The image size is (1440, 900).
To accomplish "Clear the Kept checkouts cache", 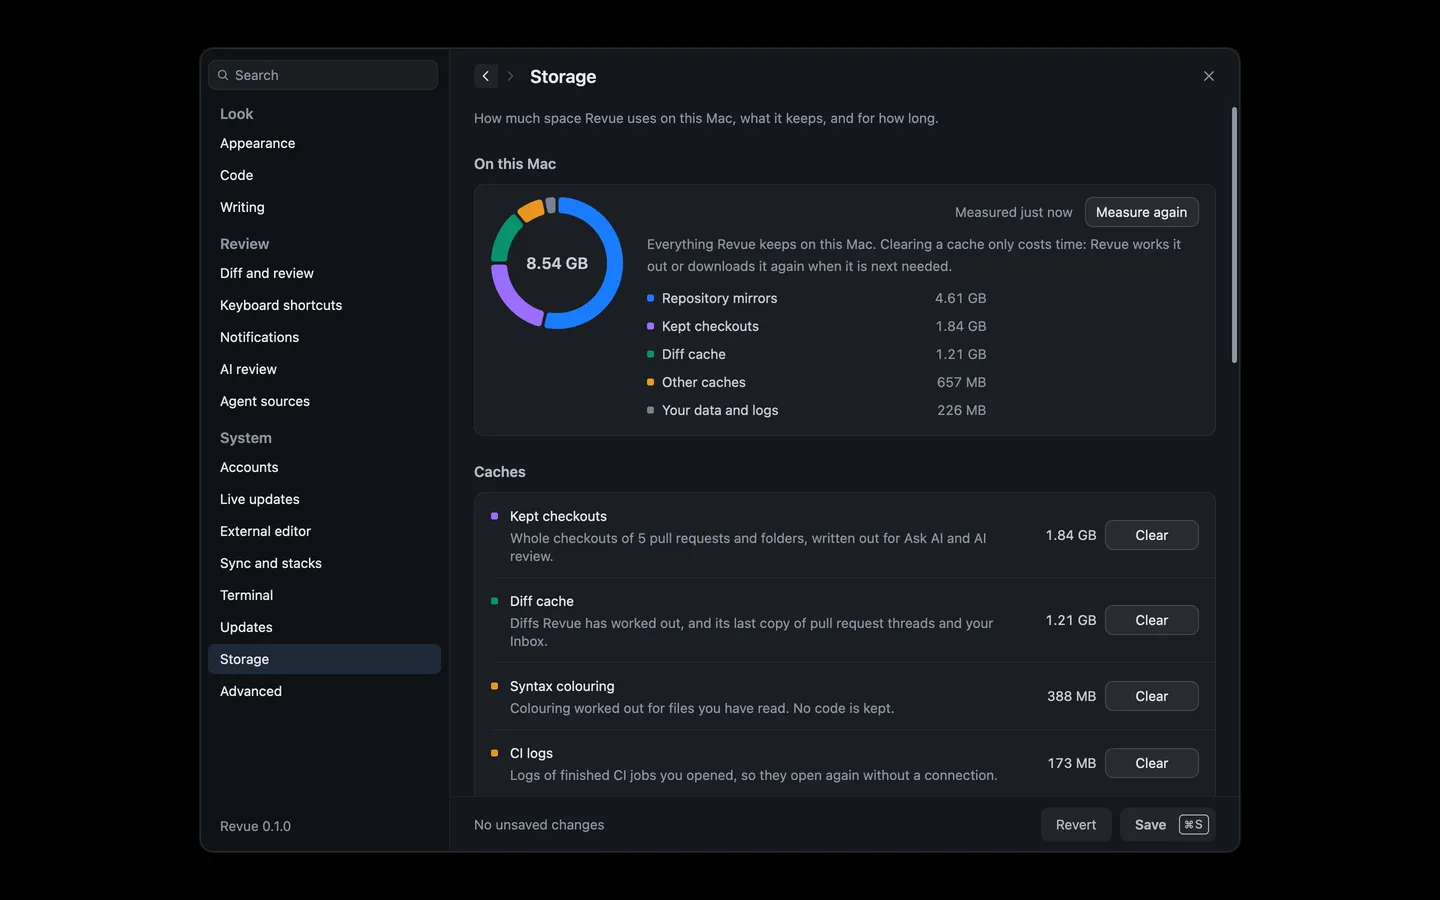I will coord(1151,535).
